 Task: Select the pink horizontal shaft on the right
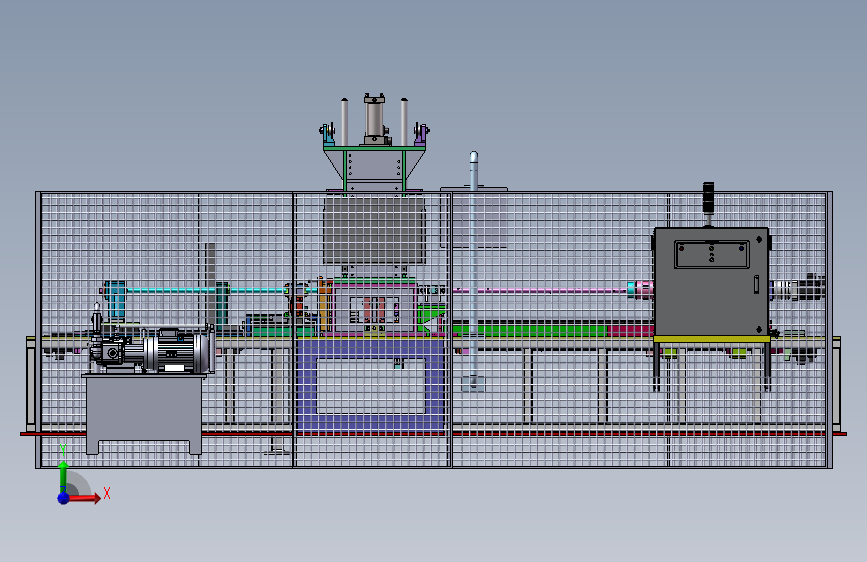coord(540,290)
